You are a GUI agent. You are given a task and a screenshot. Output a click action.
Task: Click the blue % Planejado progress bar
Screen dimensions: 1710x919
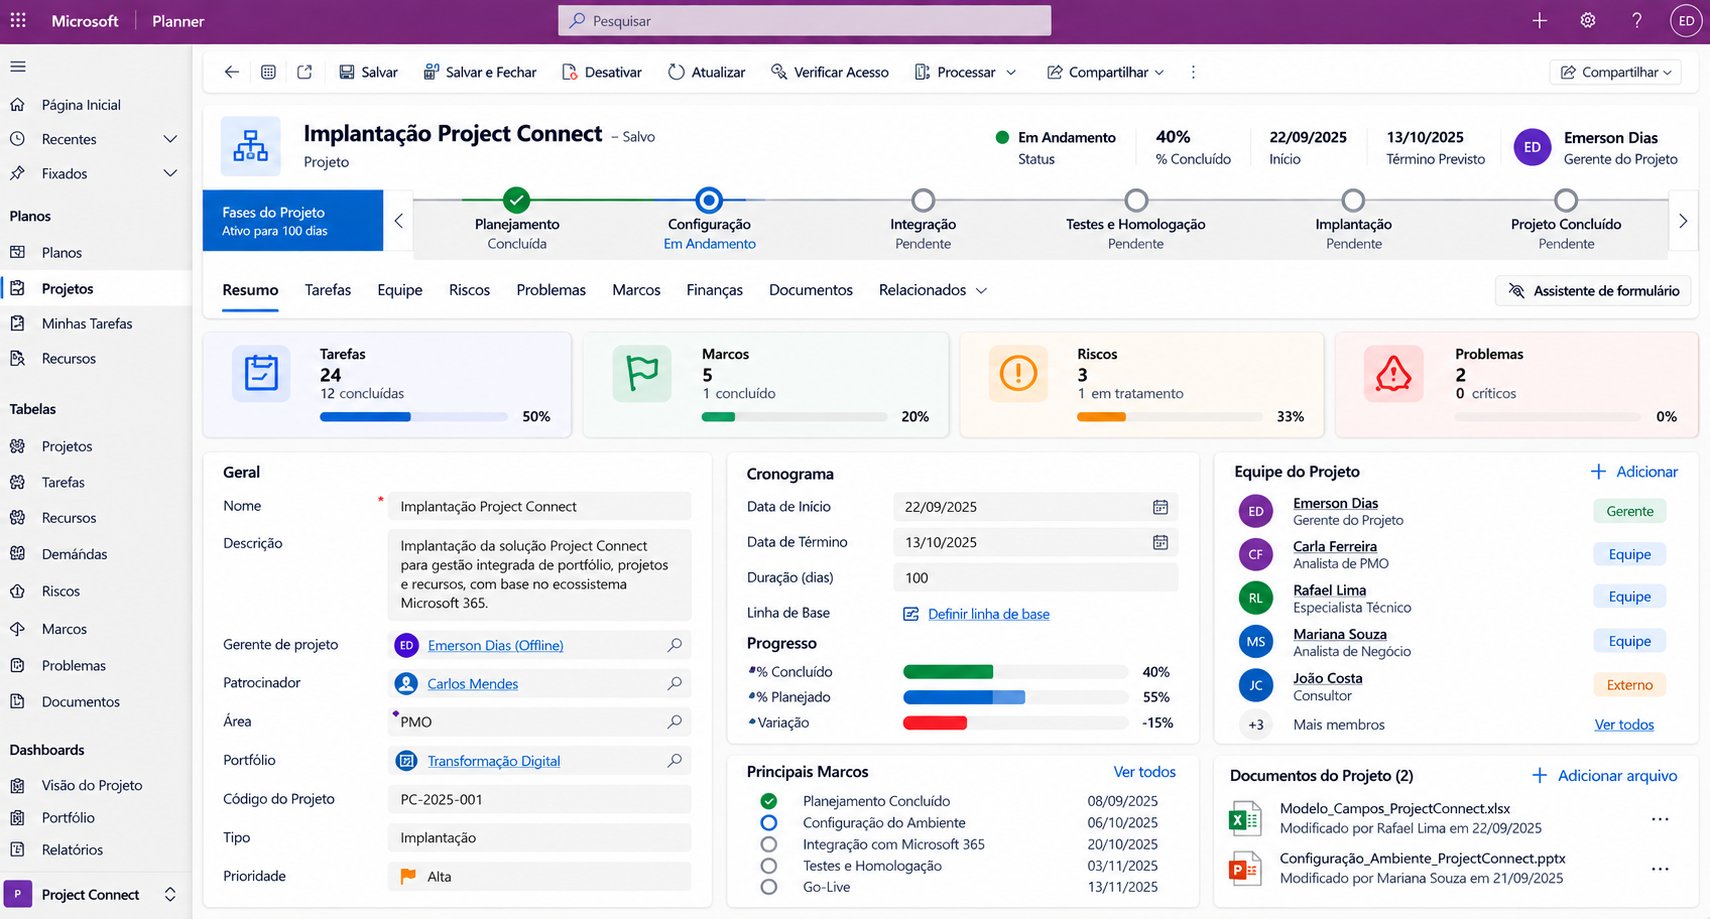964,697
